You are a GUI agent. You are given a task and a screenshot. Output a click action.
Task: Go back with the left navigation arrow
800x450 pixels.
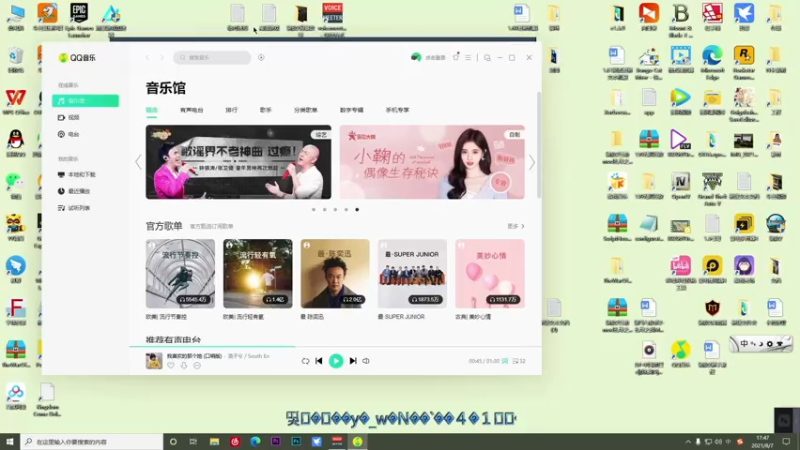(147, 58)
